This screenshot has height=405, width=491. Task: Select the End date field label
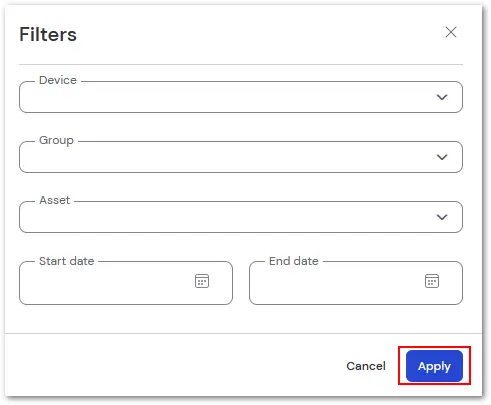point(294,261)
